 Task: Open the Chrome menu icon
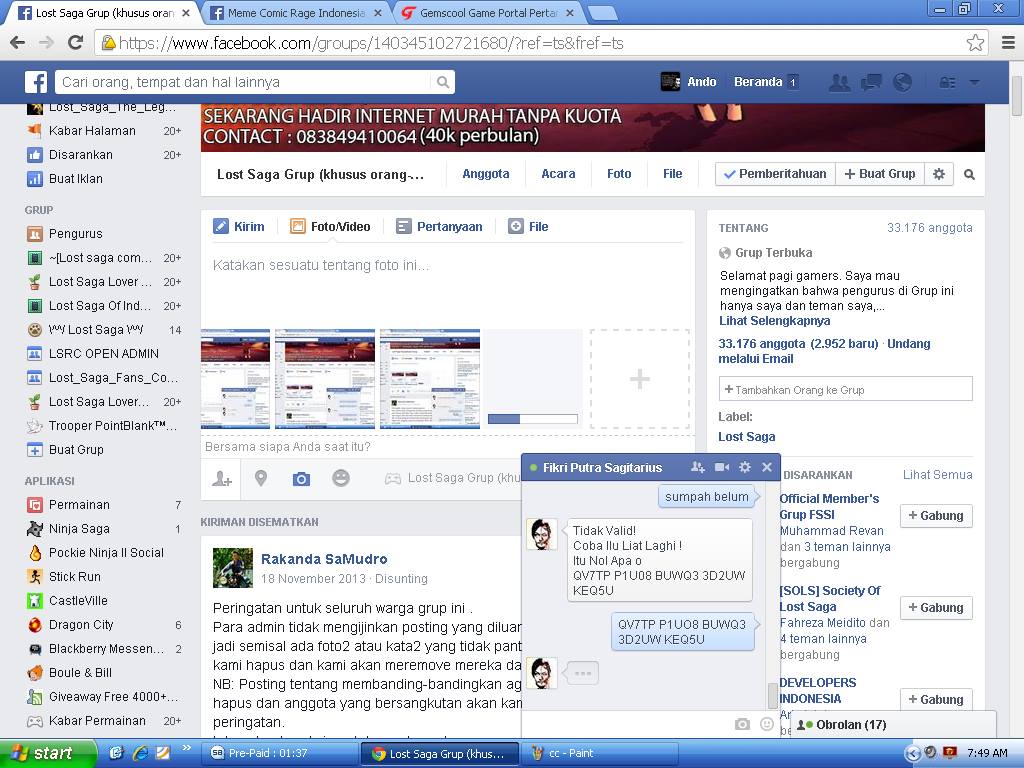pyautogui.click(x=1008, y=43)
